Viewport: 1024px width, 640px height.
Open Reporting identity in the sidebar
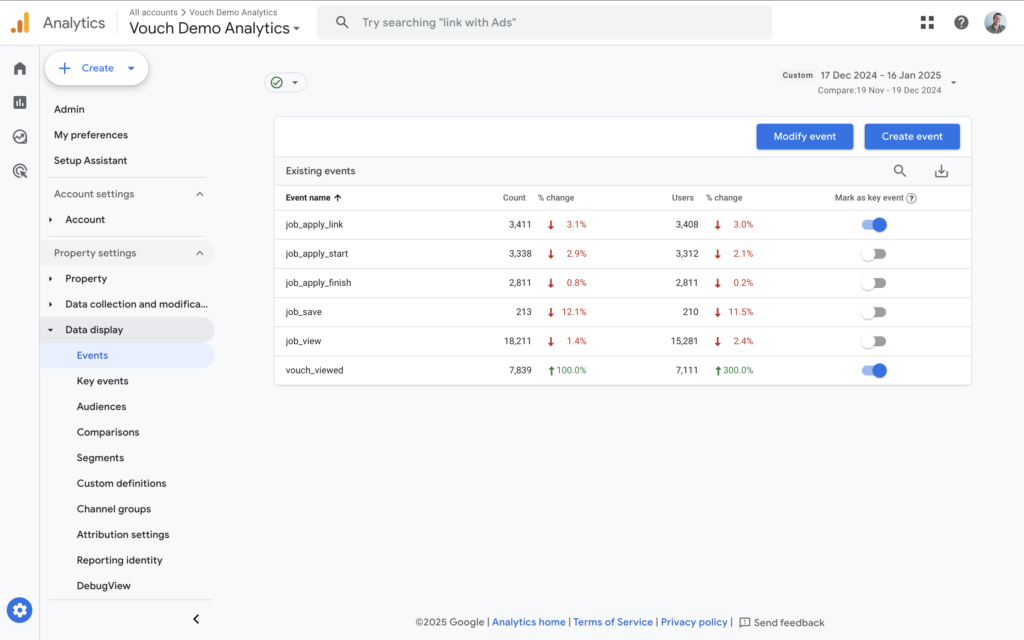120,560
